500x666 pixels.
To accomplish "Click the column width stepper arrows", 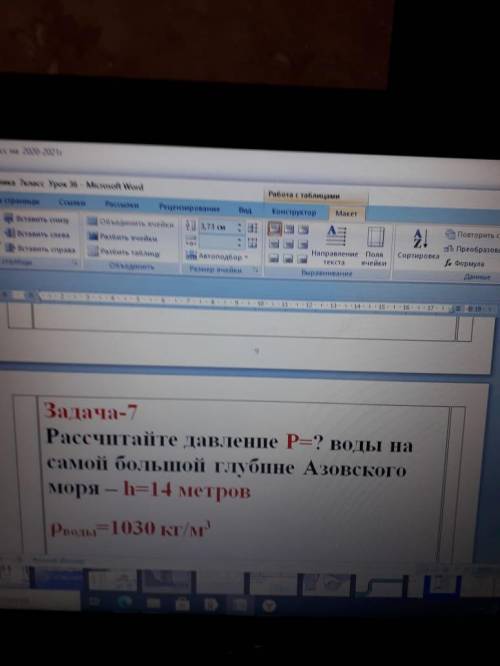I will (x=240, y=242).
